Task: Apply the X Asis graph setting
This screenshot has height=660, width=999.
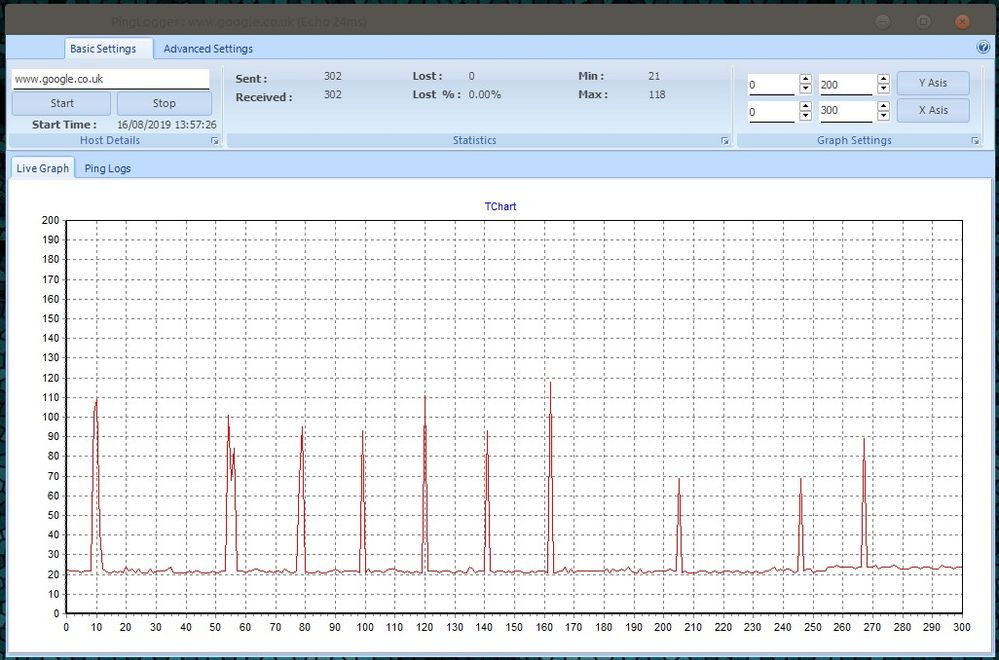Action: pos(932,110)
